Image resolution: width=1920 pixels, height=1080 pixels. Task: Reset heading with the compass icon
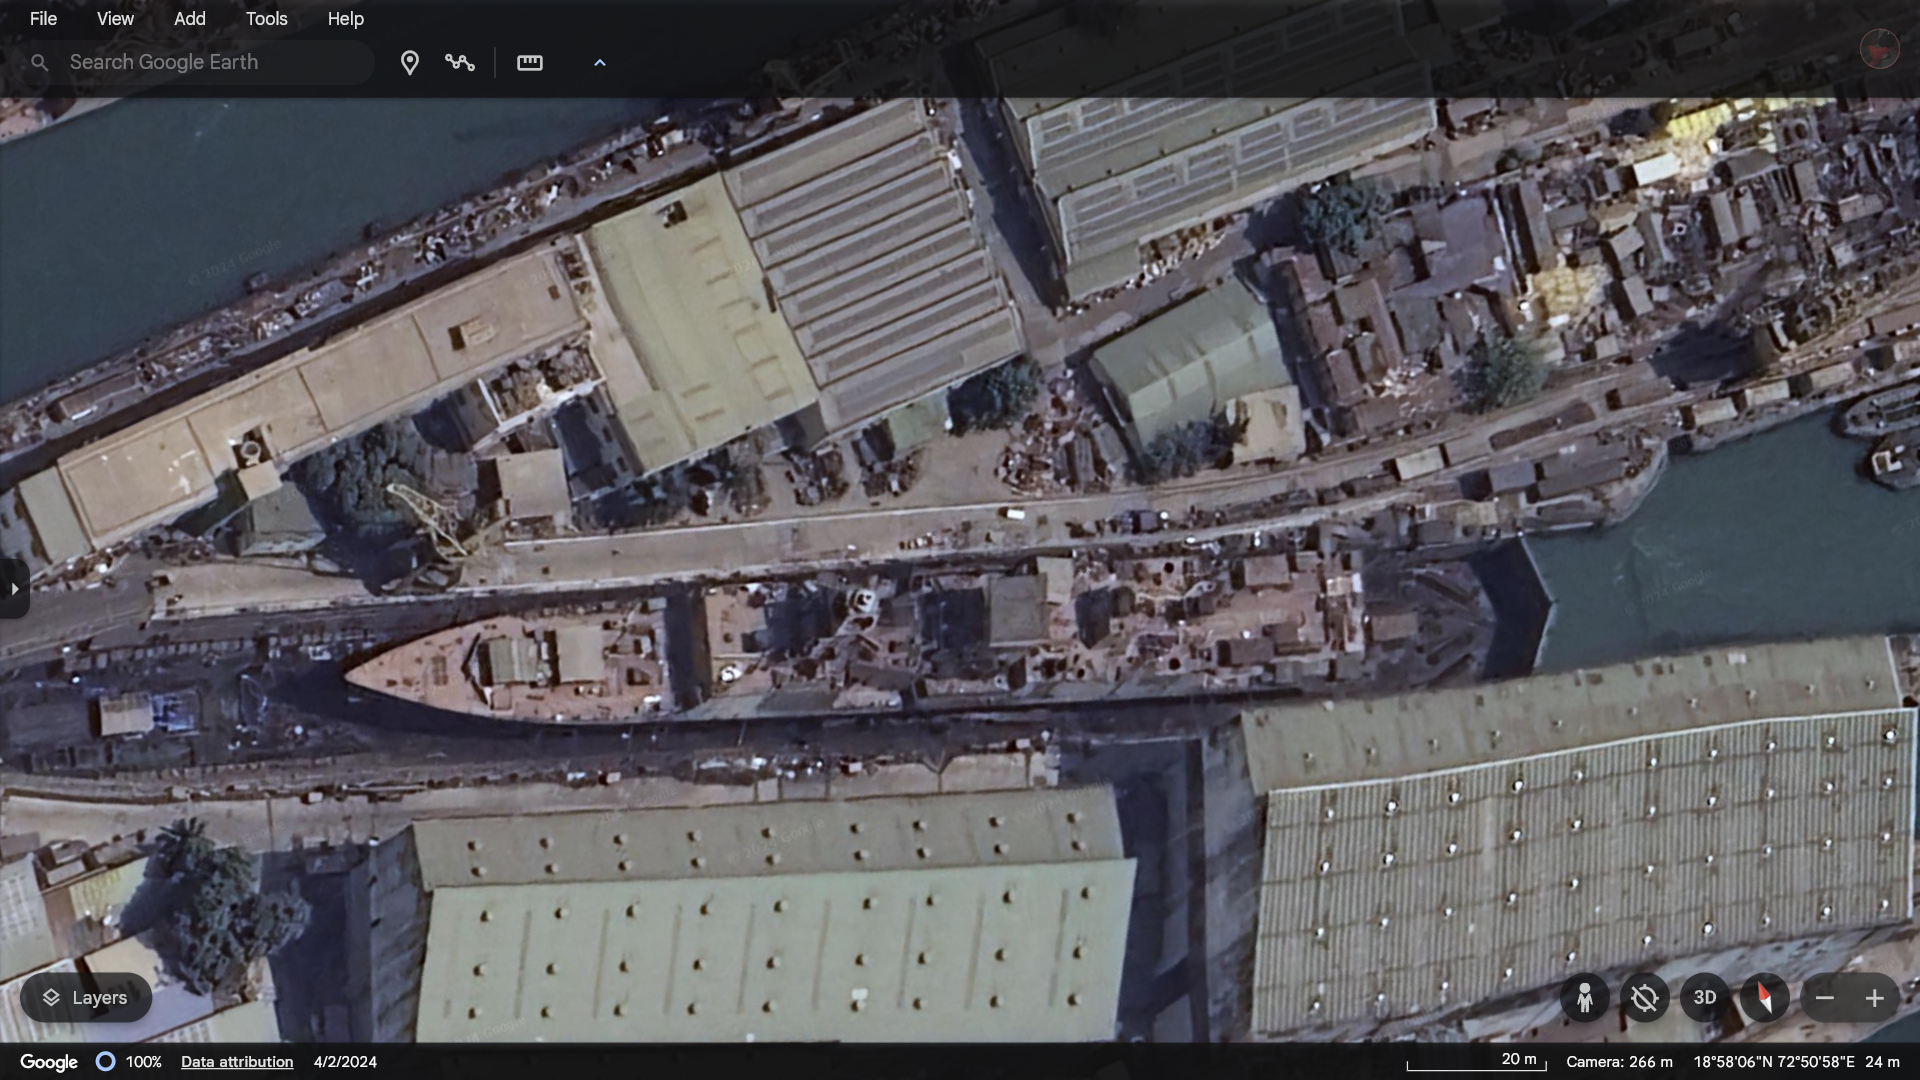[1764, 998]
